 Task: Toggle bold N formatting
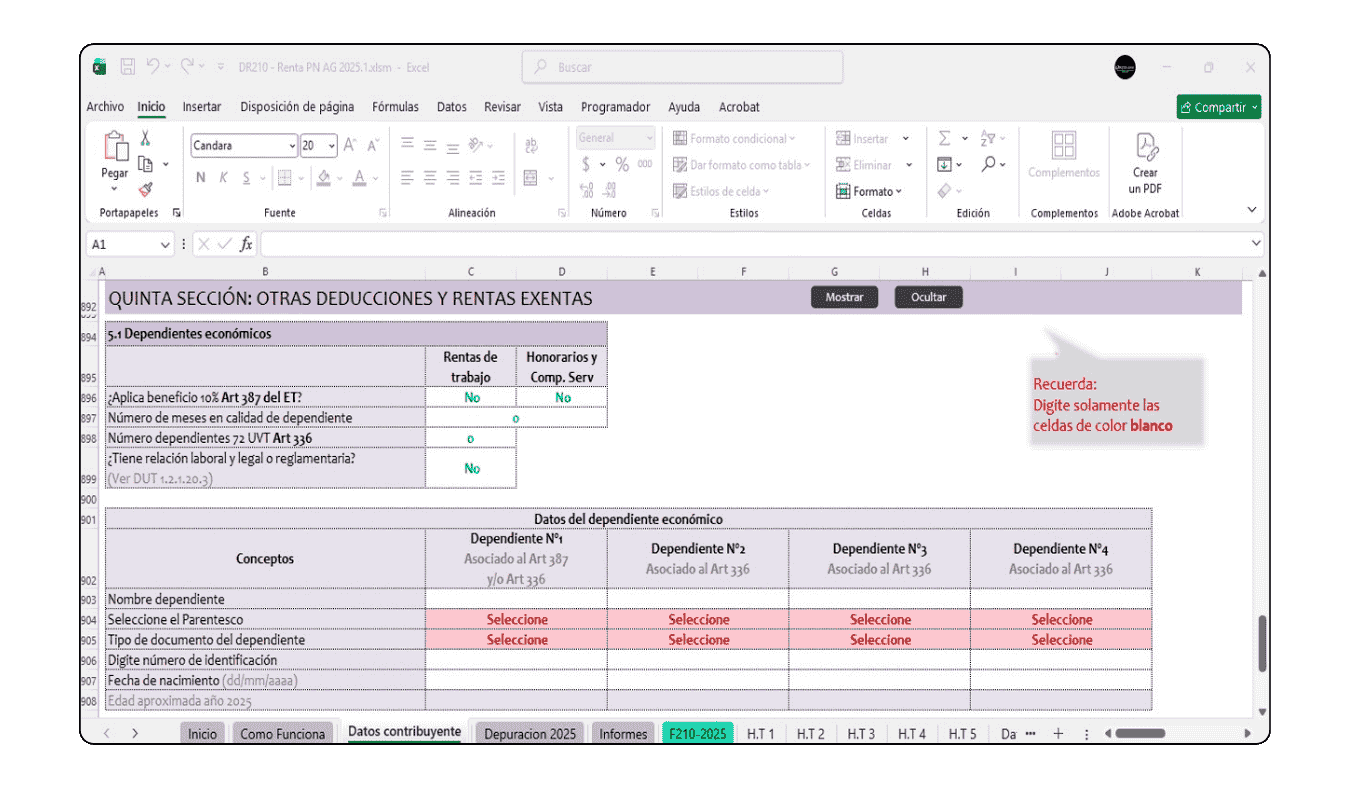[x=201, y=178]
